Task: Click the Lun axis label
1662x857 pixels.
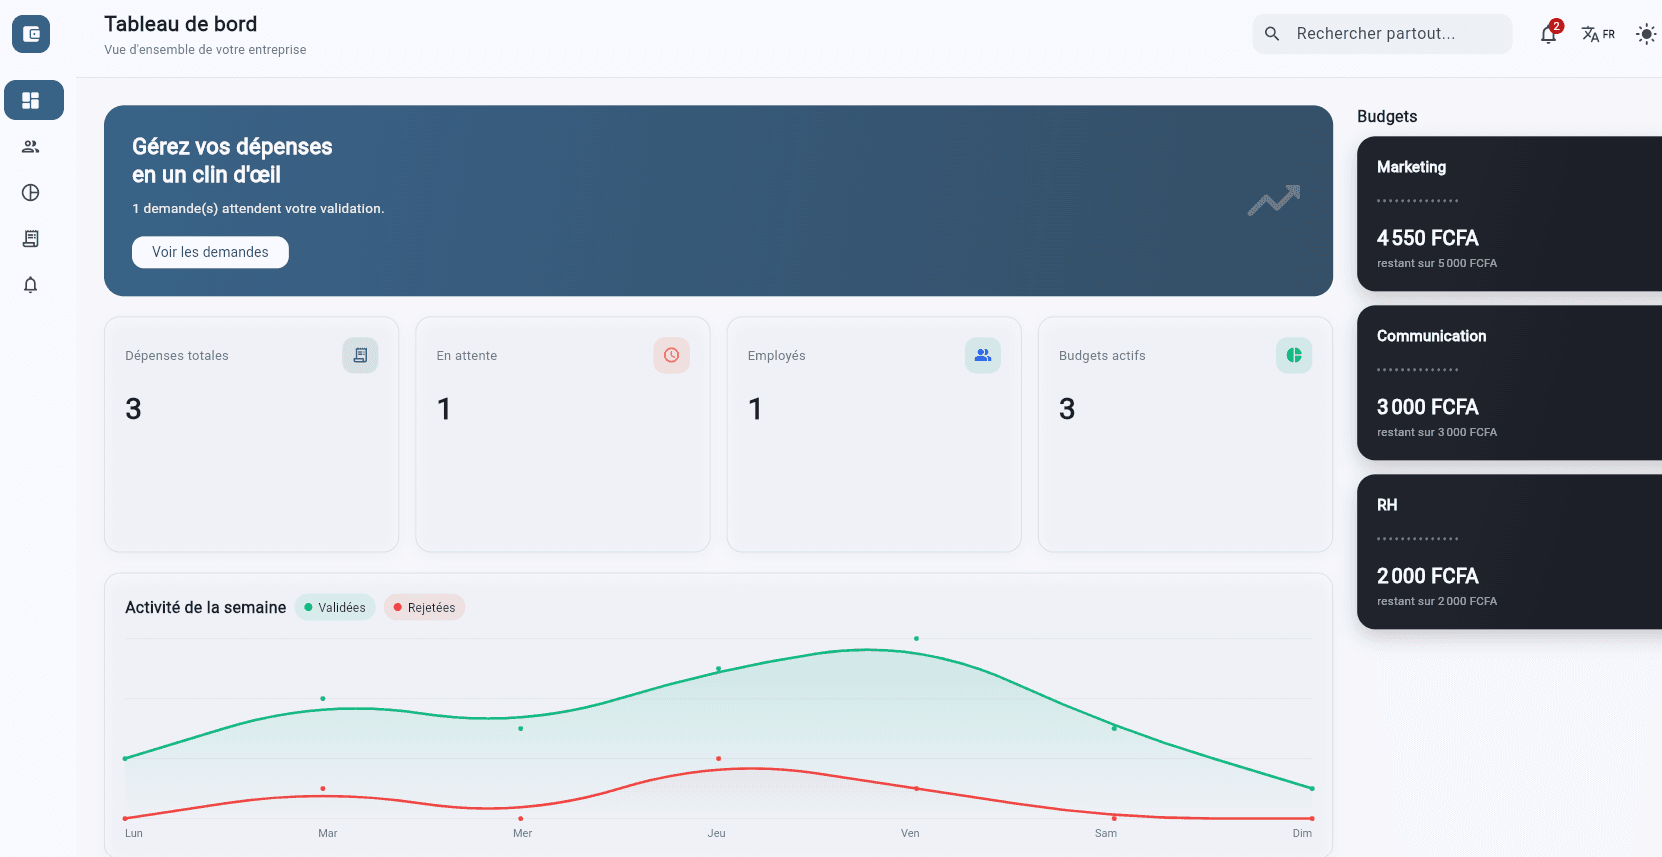Action: 134,833
